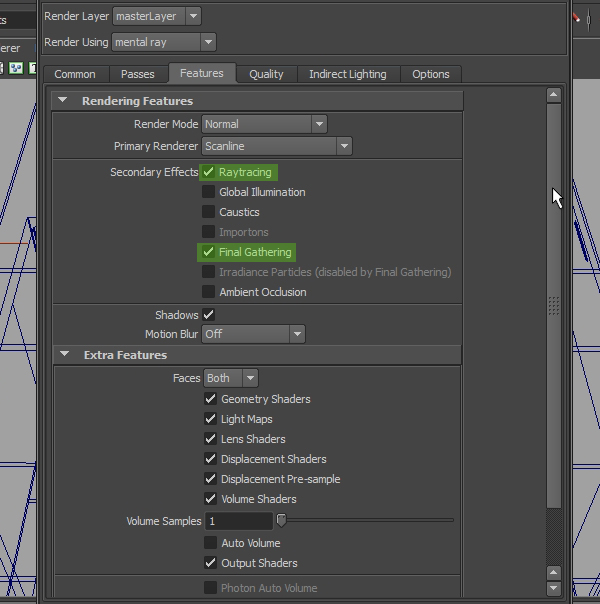Click the panel splitter grip dots
Image resolution: width=600 pixels, height=604 pixels.
coord(554,306)
